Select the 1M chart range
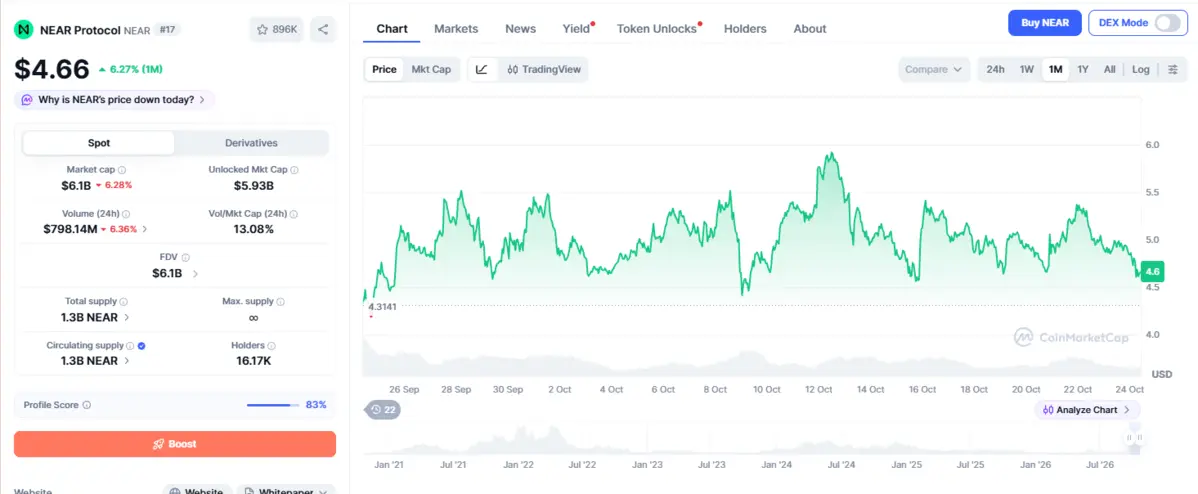1198x494 pixels. pyautogui.click(x=1055, y=69)
